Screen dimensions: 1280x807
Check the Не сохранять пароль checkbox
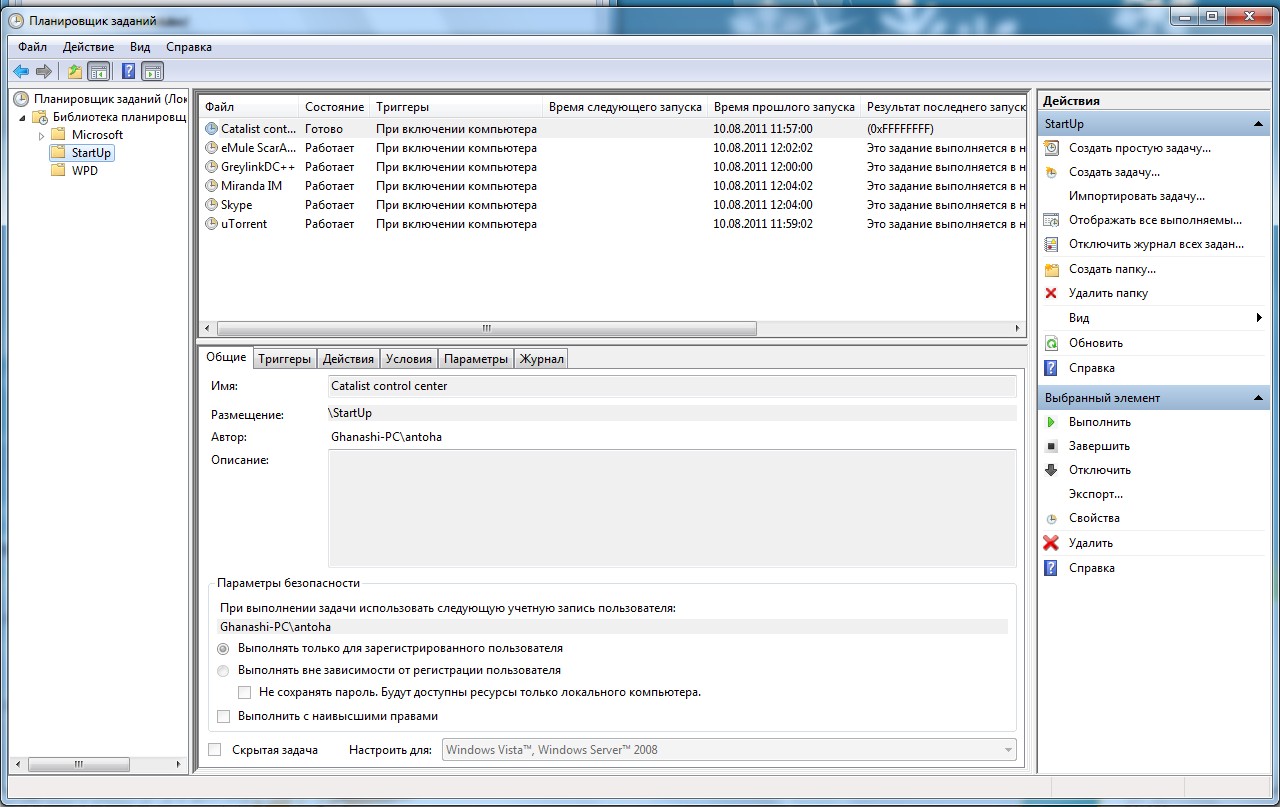[244, 692]
